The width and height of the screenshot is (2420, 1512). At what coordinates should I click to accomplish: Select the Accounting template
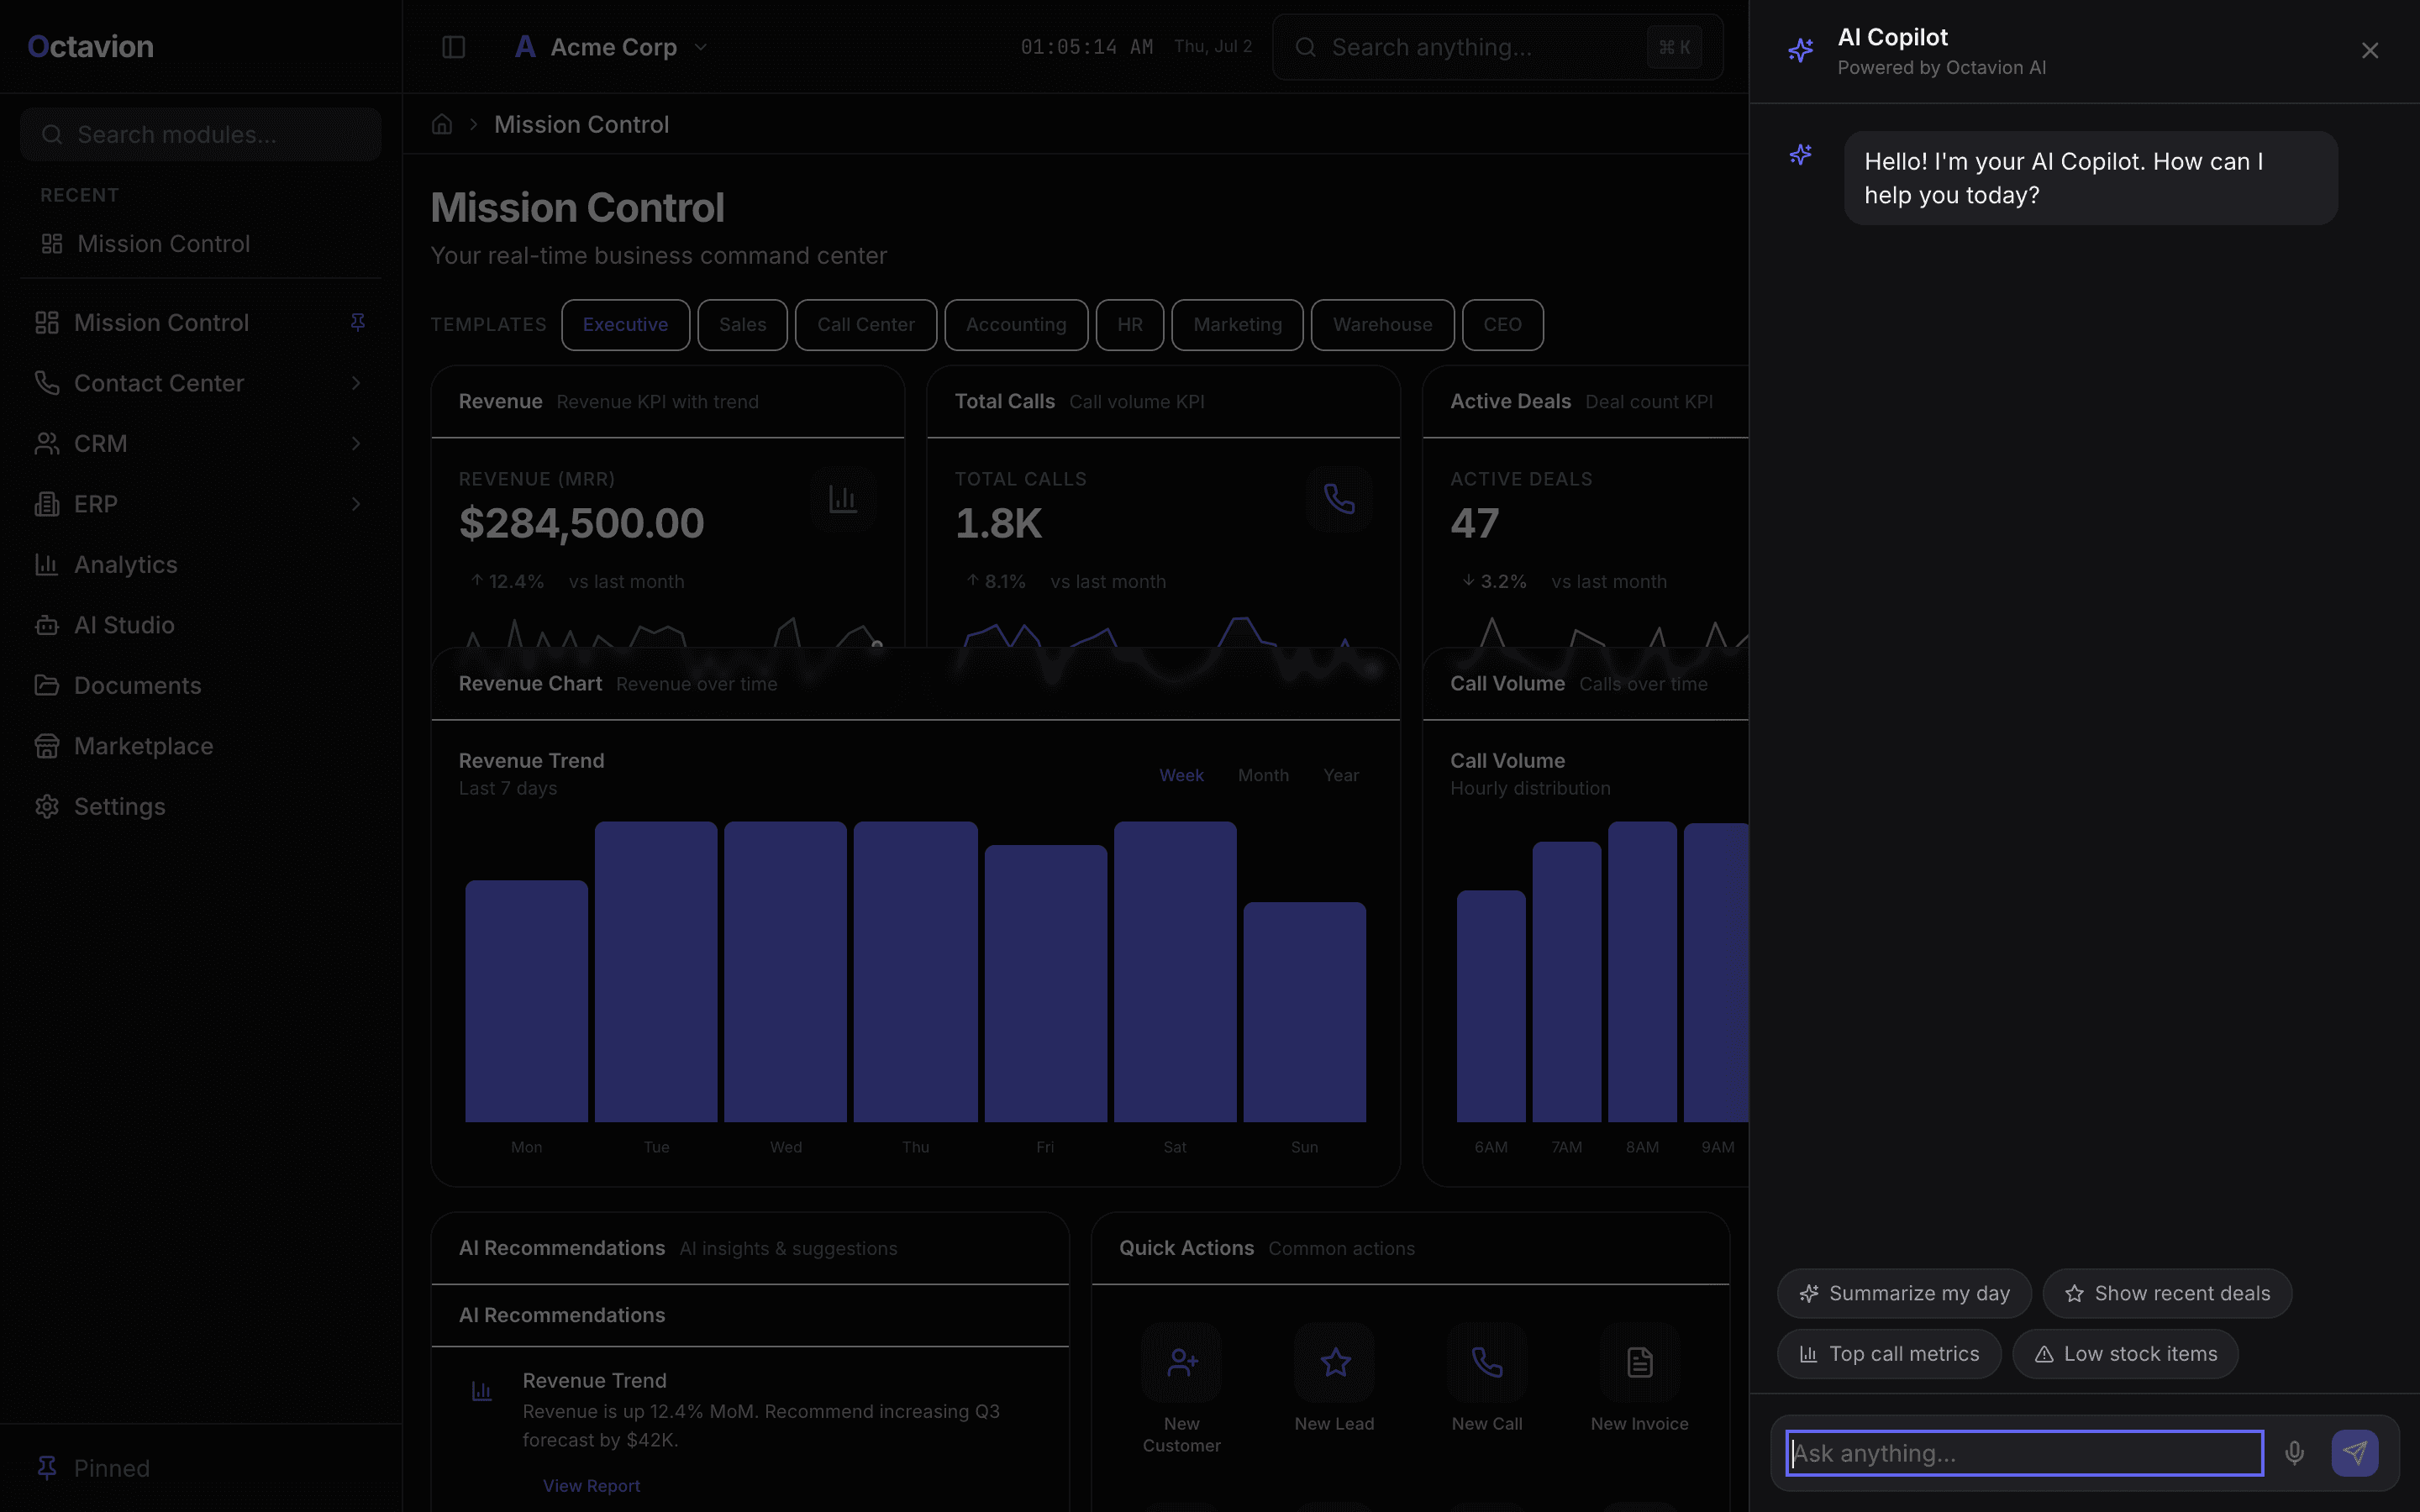[x=1016, y=325]
